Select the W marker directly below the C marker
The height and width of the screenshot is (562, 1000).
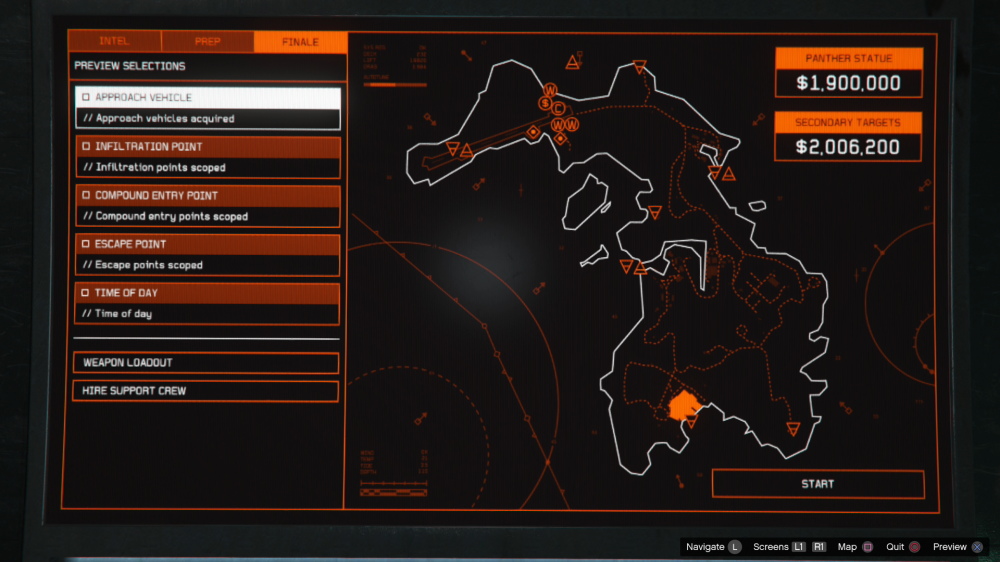pyautogui.click(x=558, y=125)
